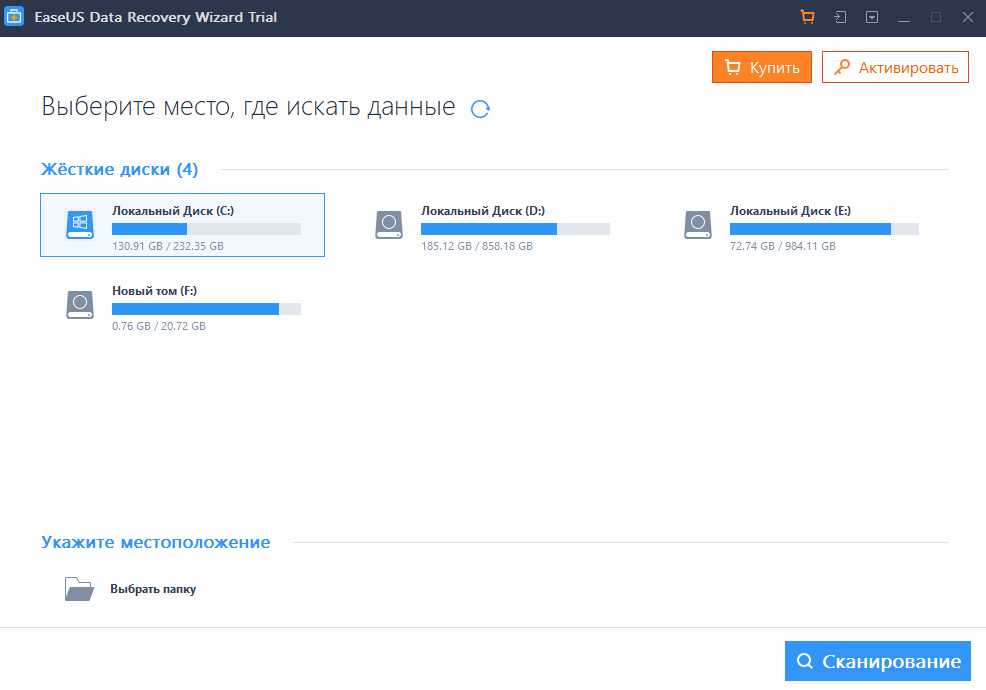Minimize the EaseUS window

(904, 17)
